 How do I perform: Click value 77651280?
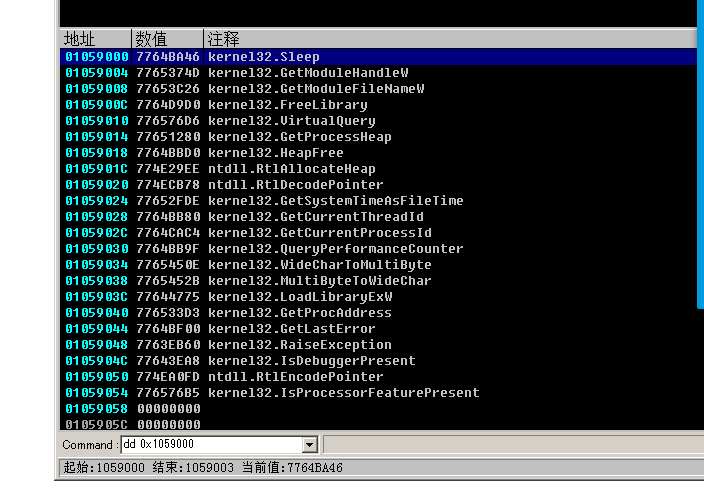click(168, 137)
